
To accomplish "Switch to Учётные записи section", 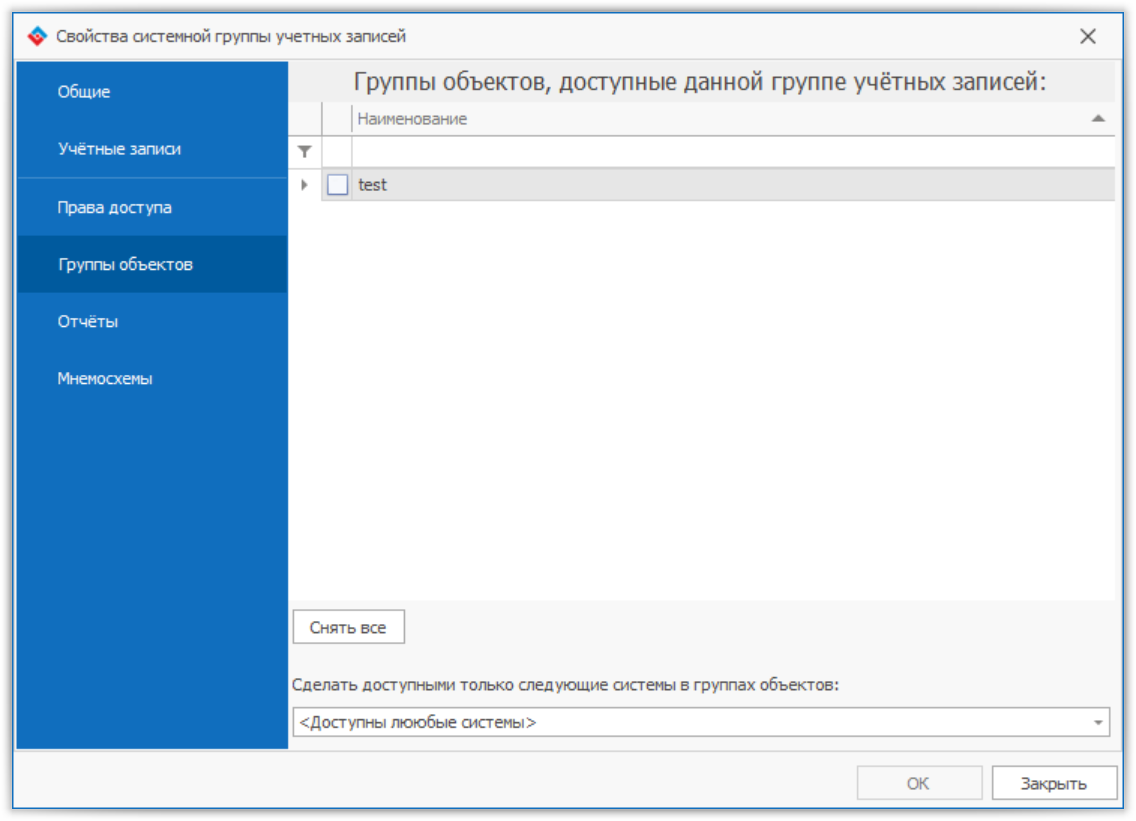I will [152, 149].
